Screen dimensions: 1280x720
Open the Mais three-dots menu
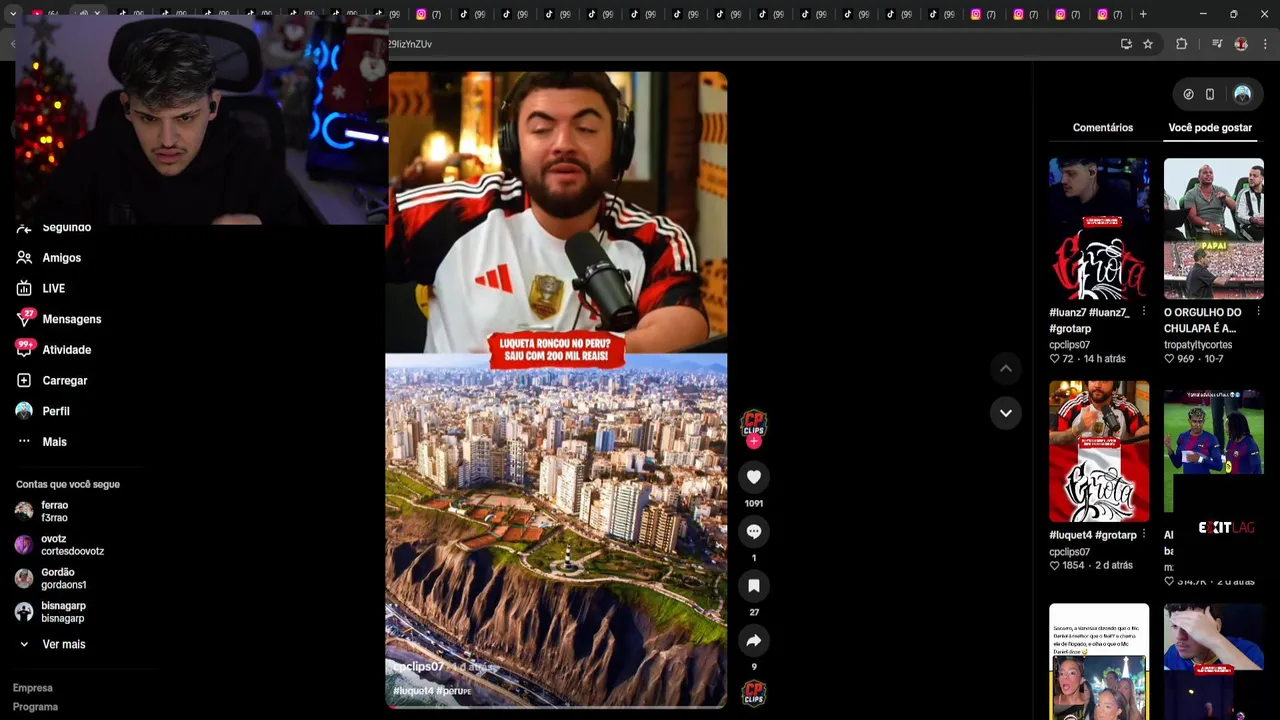(x=24, y=442)
